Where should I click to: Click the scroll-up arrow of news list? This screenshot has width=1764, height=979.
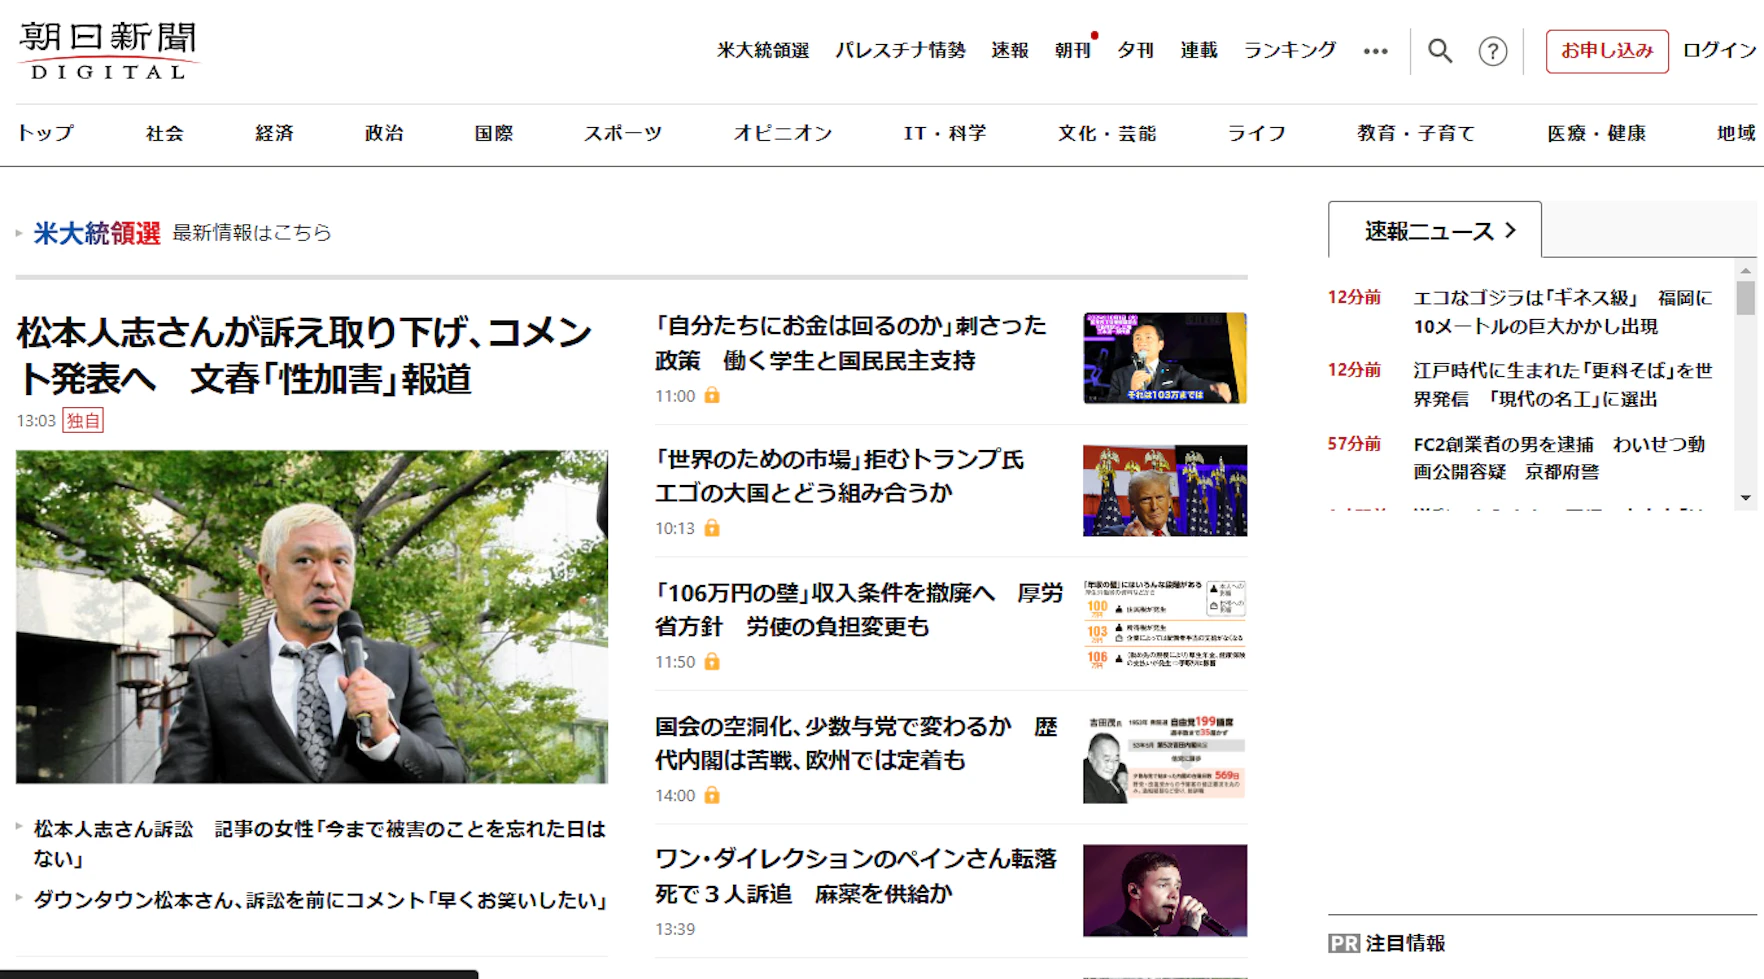pyautogui.click(x=1745, y=271)
